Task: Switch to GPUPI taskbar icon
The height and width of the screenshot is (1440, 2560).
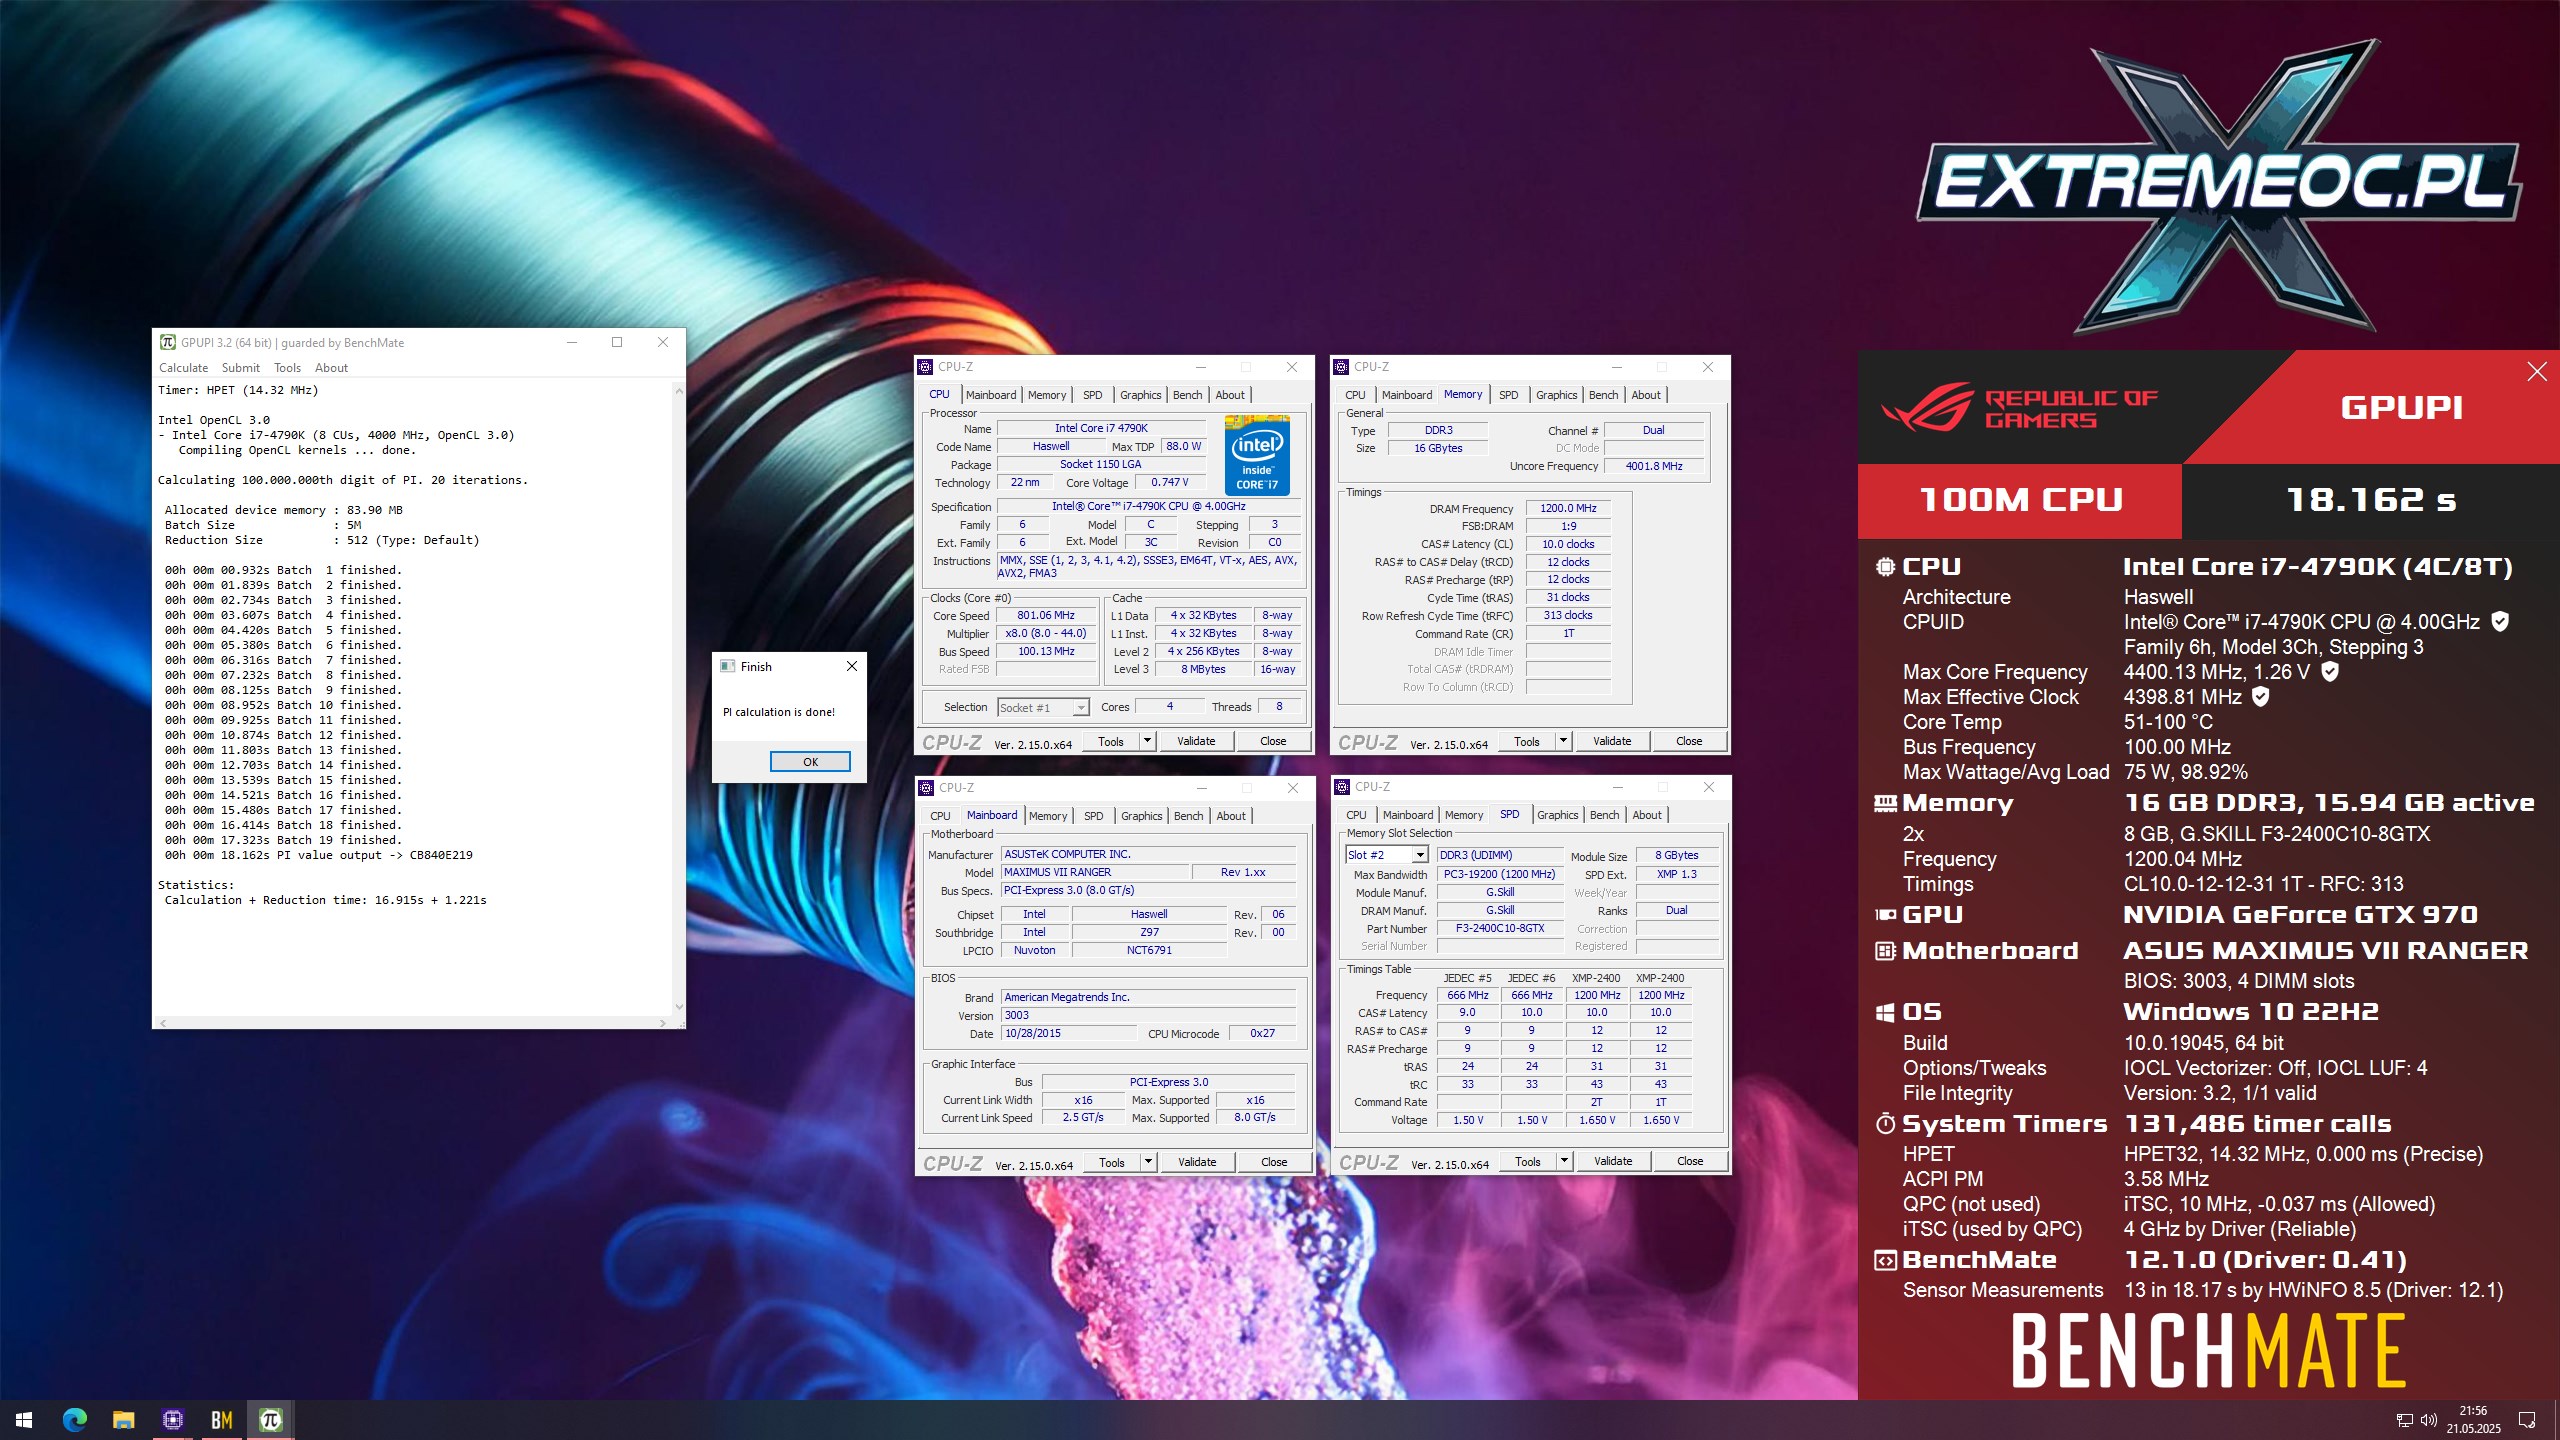Action: (270, 1420)
